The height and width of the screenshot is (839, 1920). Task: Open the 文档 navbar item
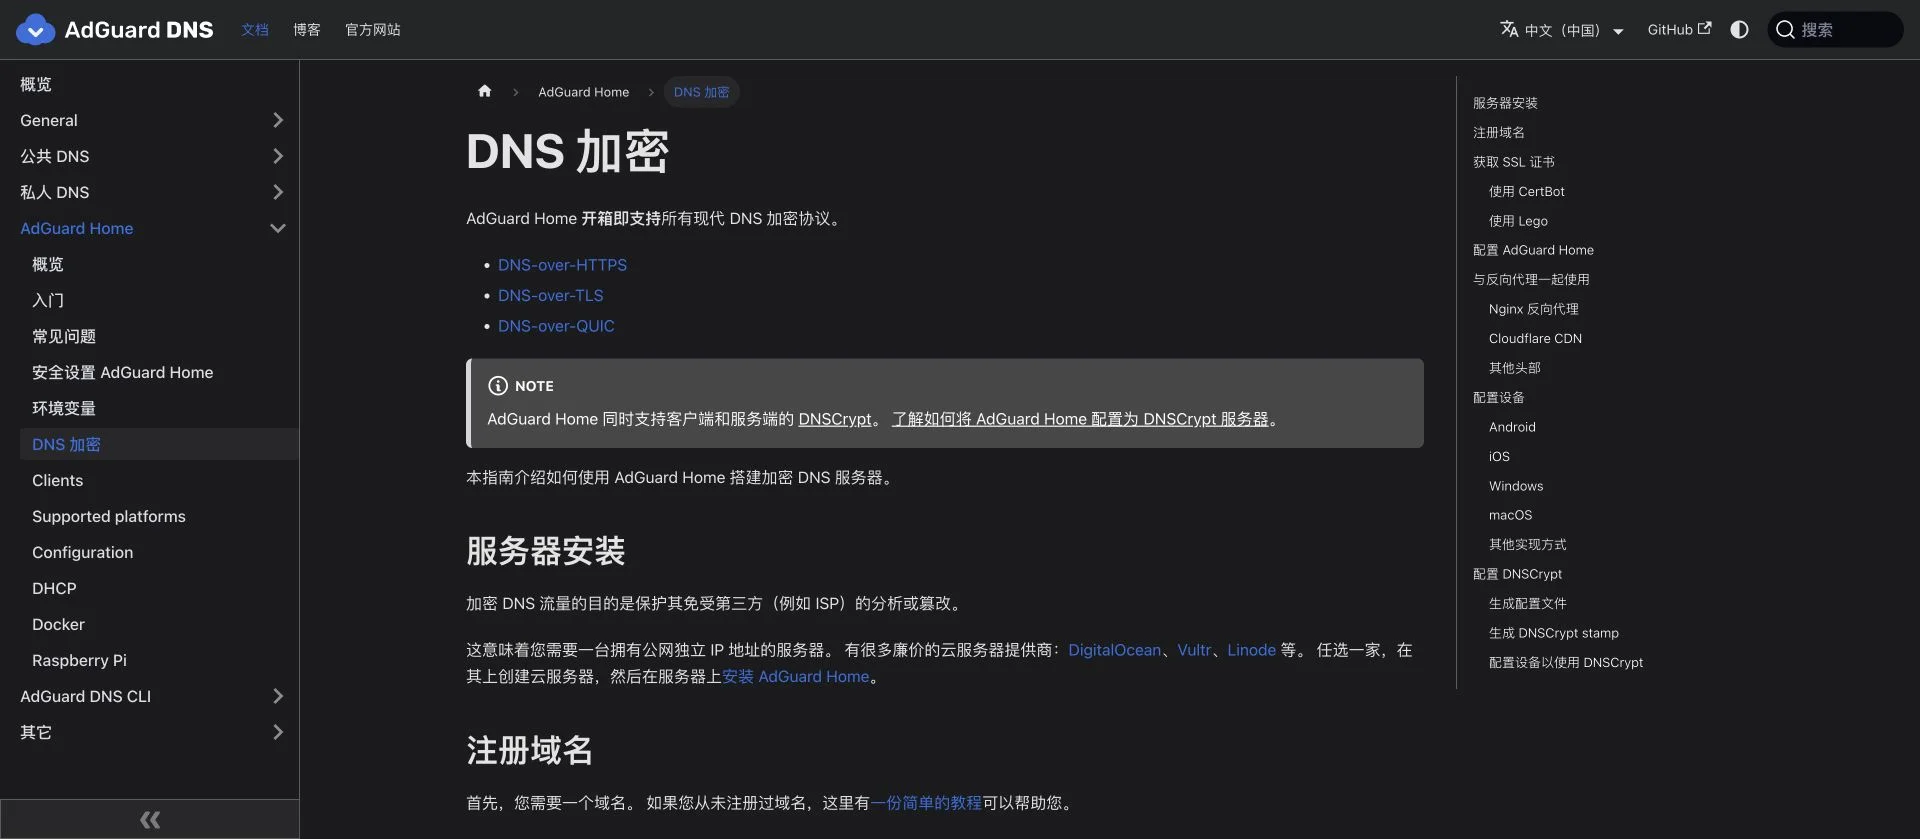pyautogui.click(x=255, y=30)
